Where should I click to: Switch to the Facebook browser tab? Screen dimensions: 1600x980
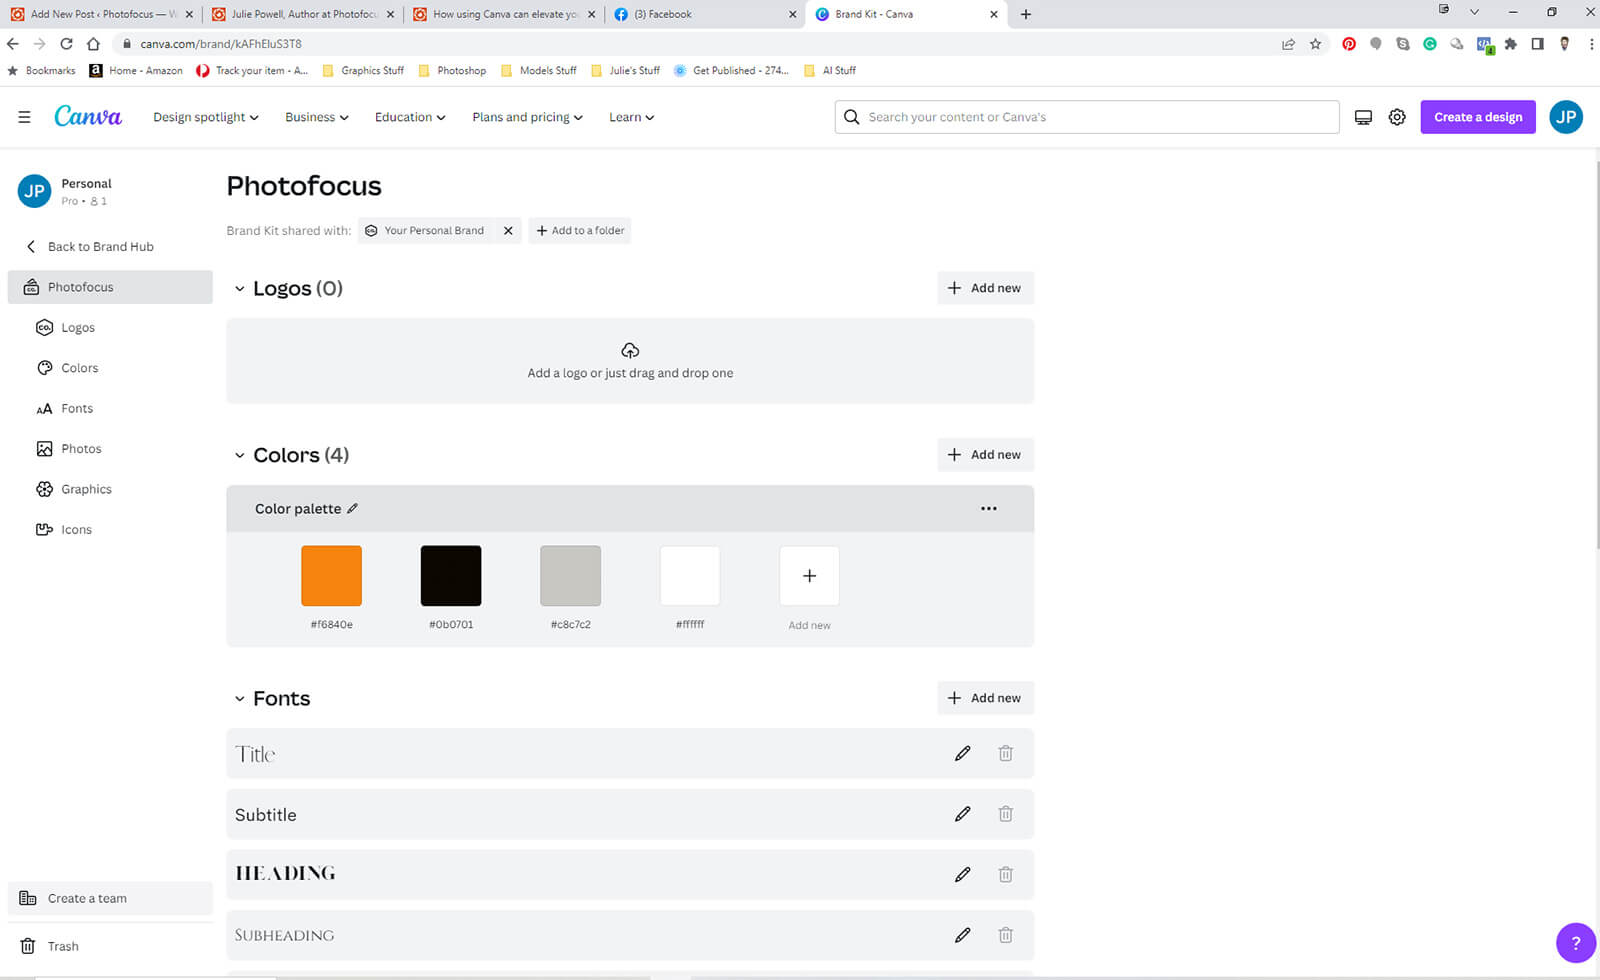pyautogui.click(x=700, y=14)
